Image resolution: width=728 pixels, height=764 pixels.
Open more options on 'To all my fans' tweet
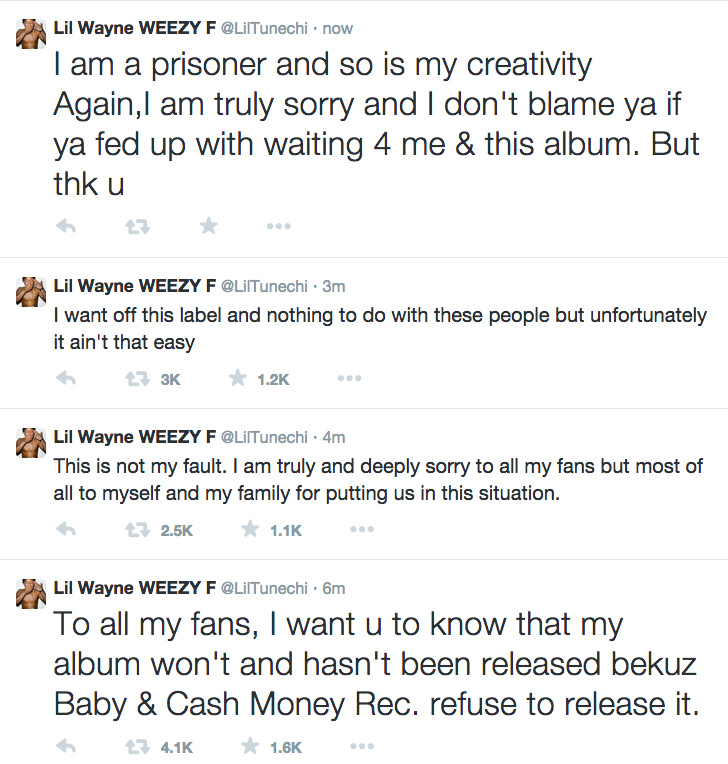tap(362, 746)
